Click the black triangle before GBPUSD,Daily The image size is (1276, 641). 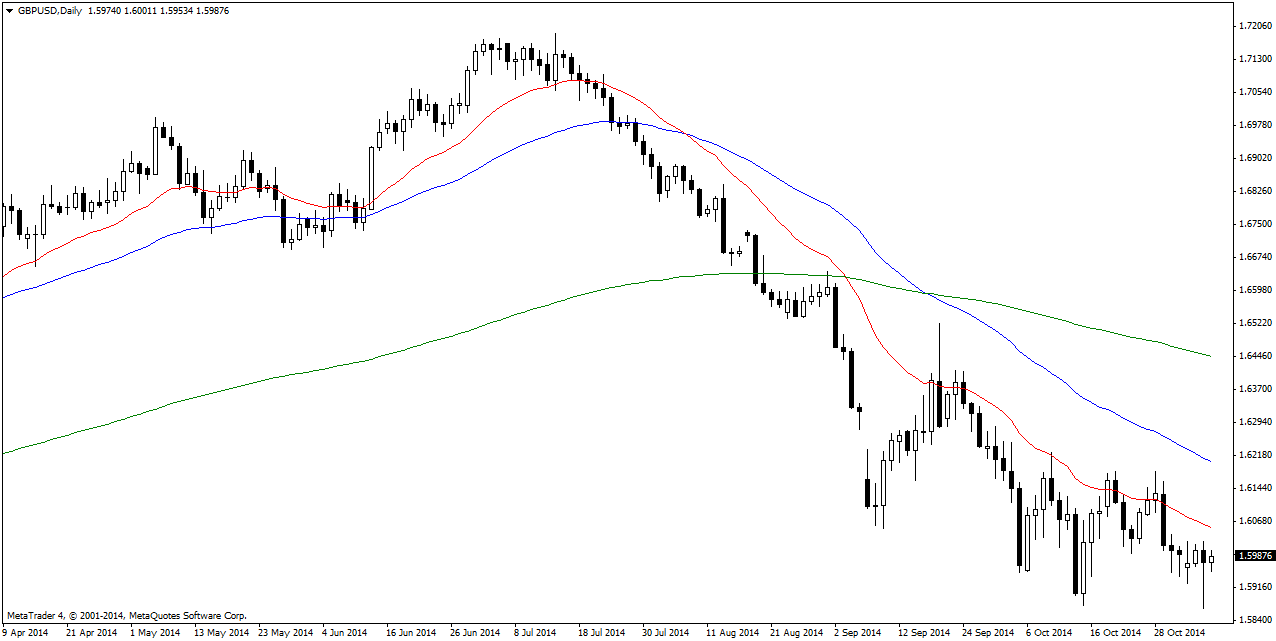[8, 10]
